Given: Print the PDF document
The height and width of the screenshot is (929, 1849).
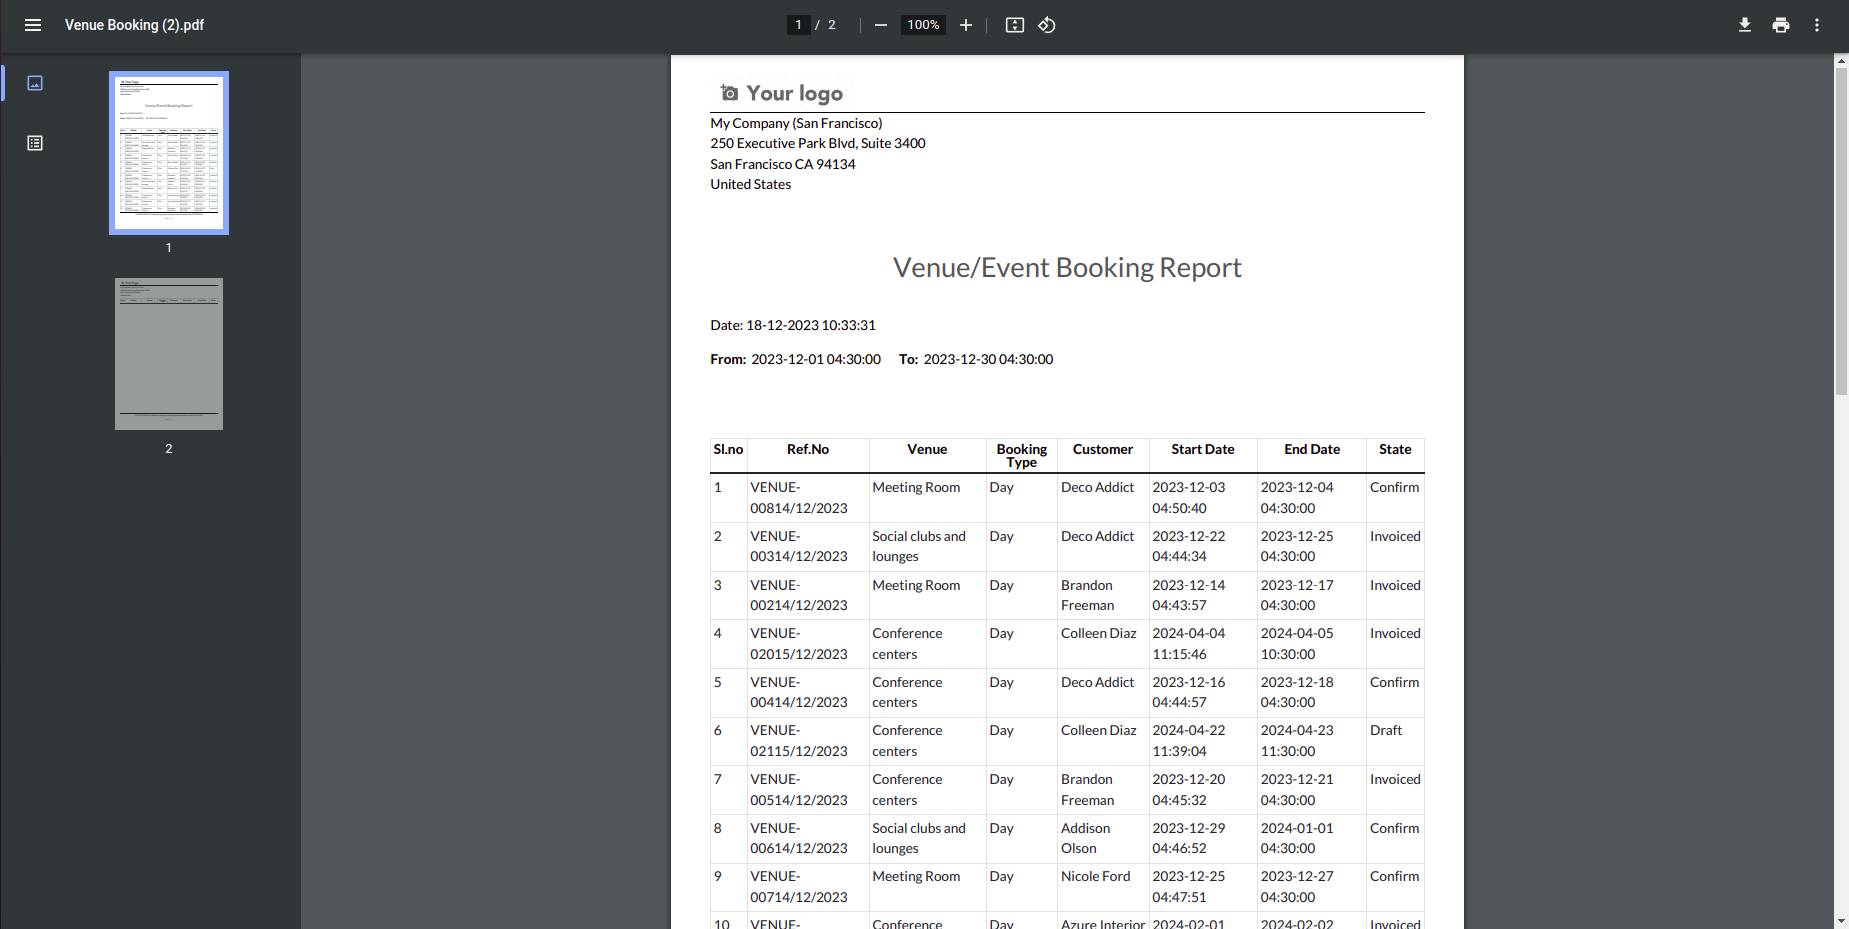Looking at the screenshot, I should tap(1781, 25).
